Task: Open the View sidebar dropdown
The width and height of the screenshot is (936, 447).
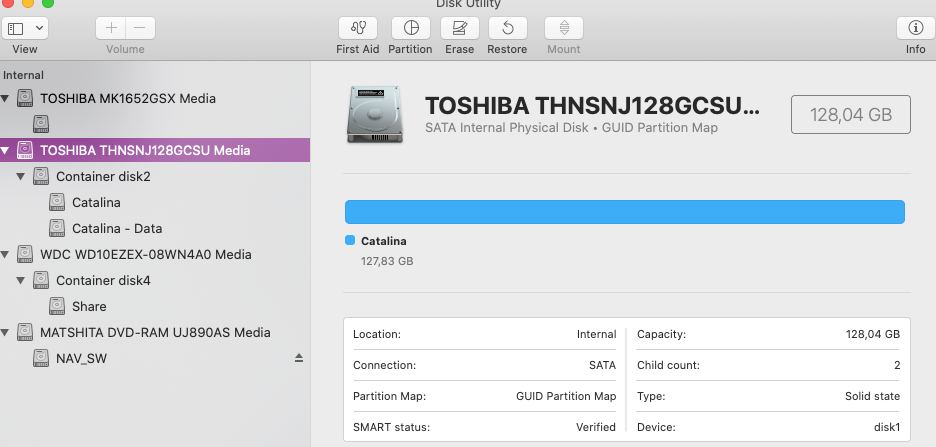Action: click(25, 27)
